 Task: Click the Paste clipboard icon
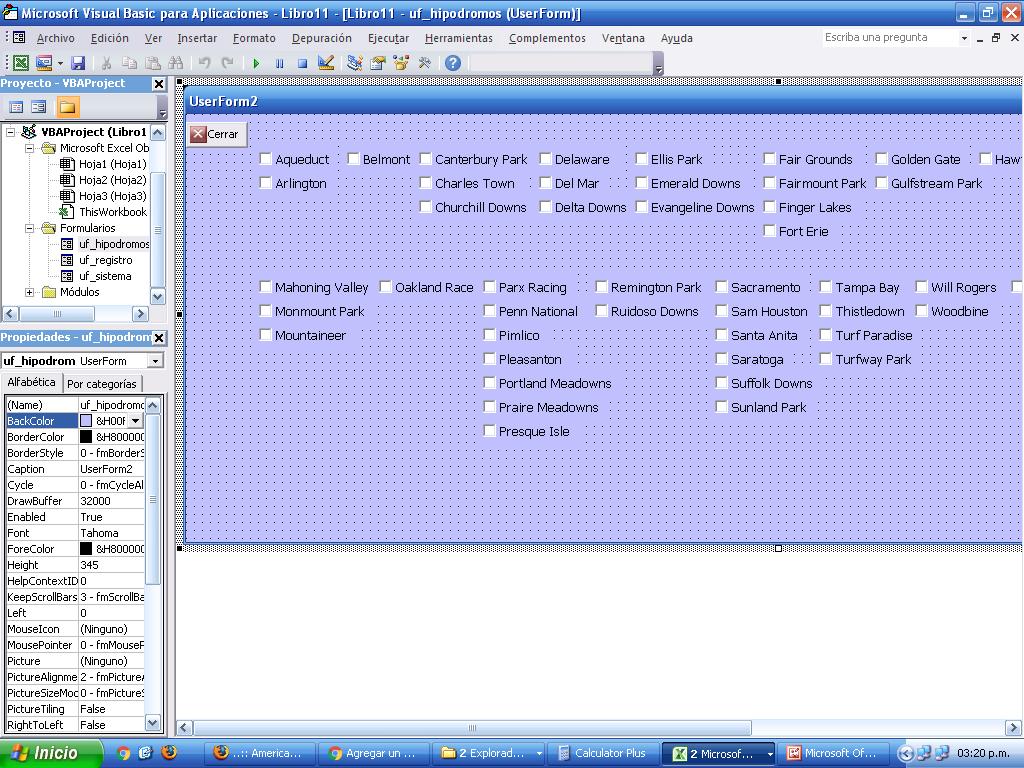(153, 63)
